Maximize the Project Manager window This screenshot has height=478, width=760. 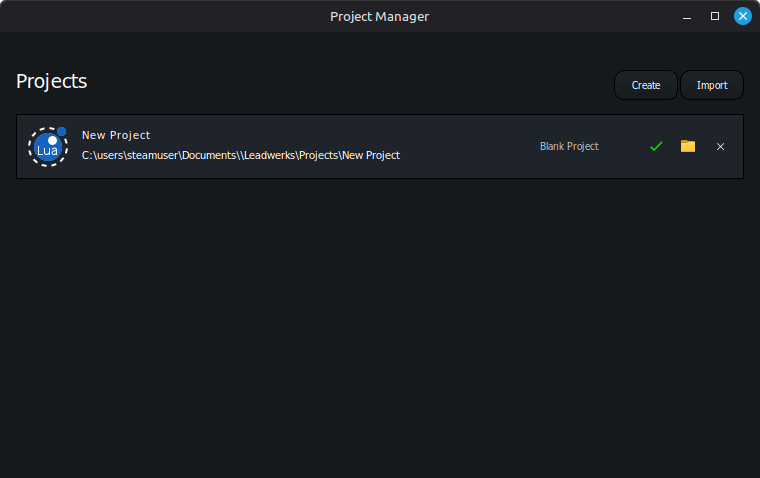click(x=715, y=16)
